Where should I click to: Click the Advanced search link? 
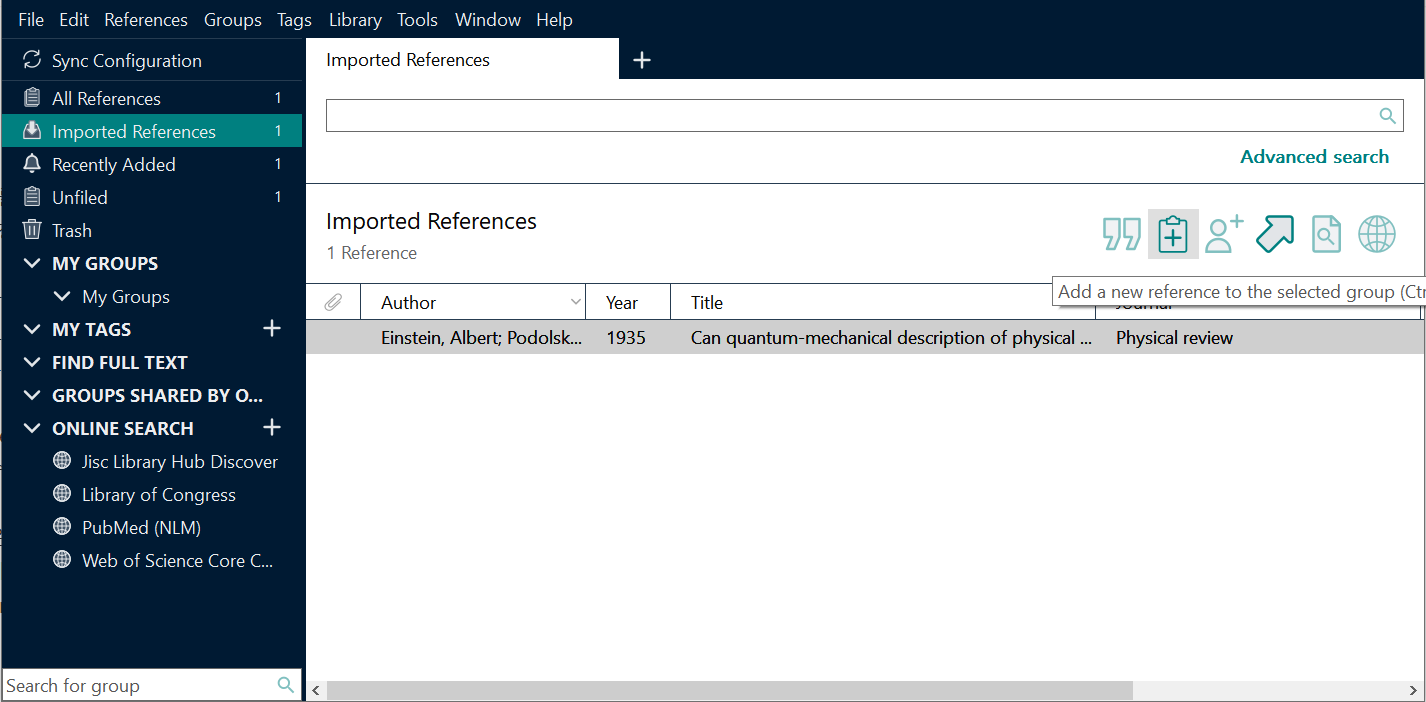(x=1314, y=157)
